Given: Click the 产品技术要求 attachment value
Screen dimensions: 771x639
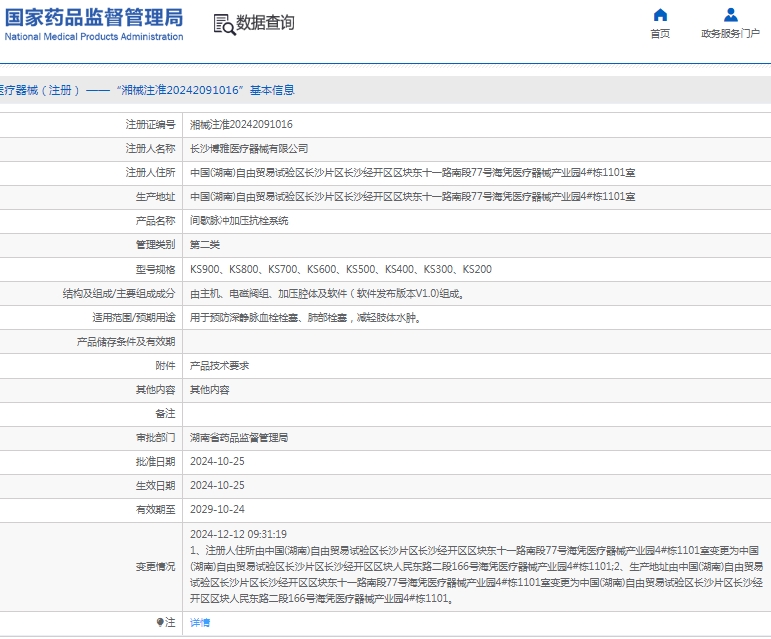Looking at the screenshot, I should [220, 366].
